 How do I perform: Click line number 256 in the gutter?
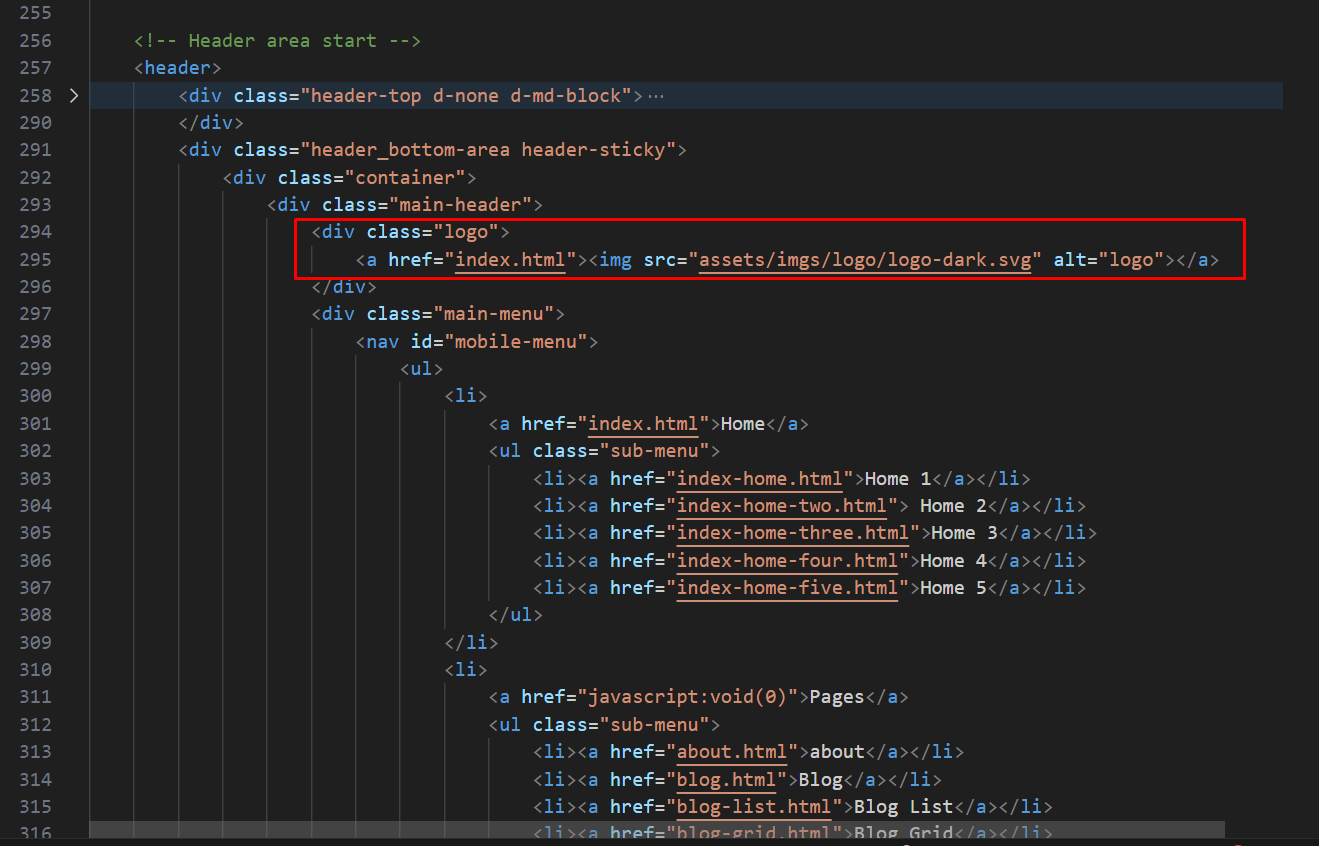point(35,41)
